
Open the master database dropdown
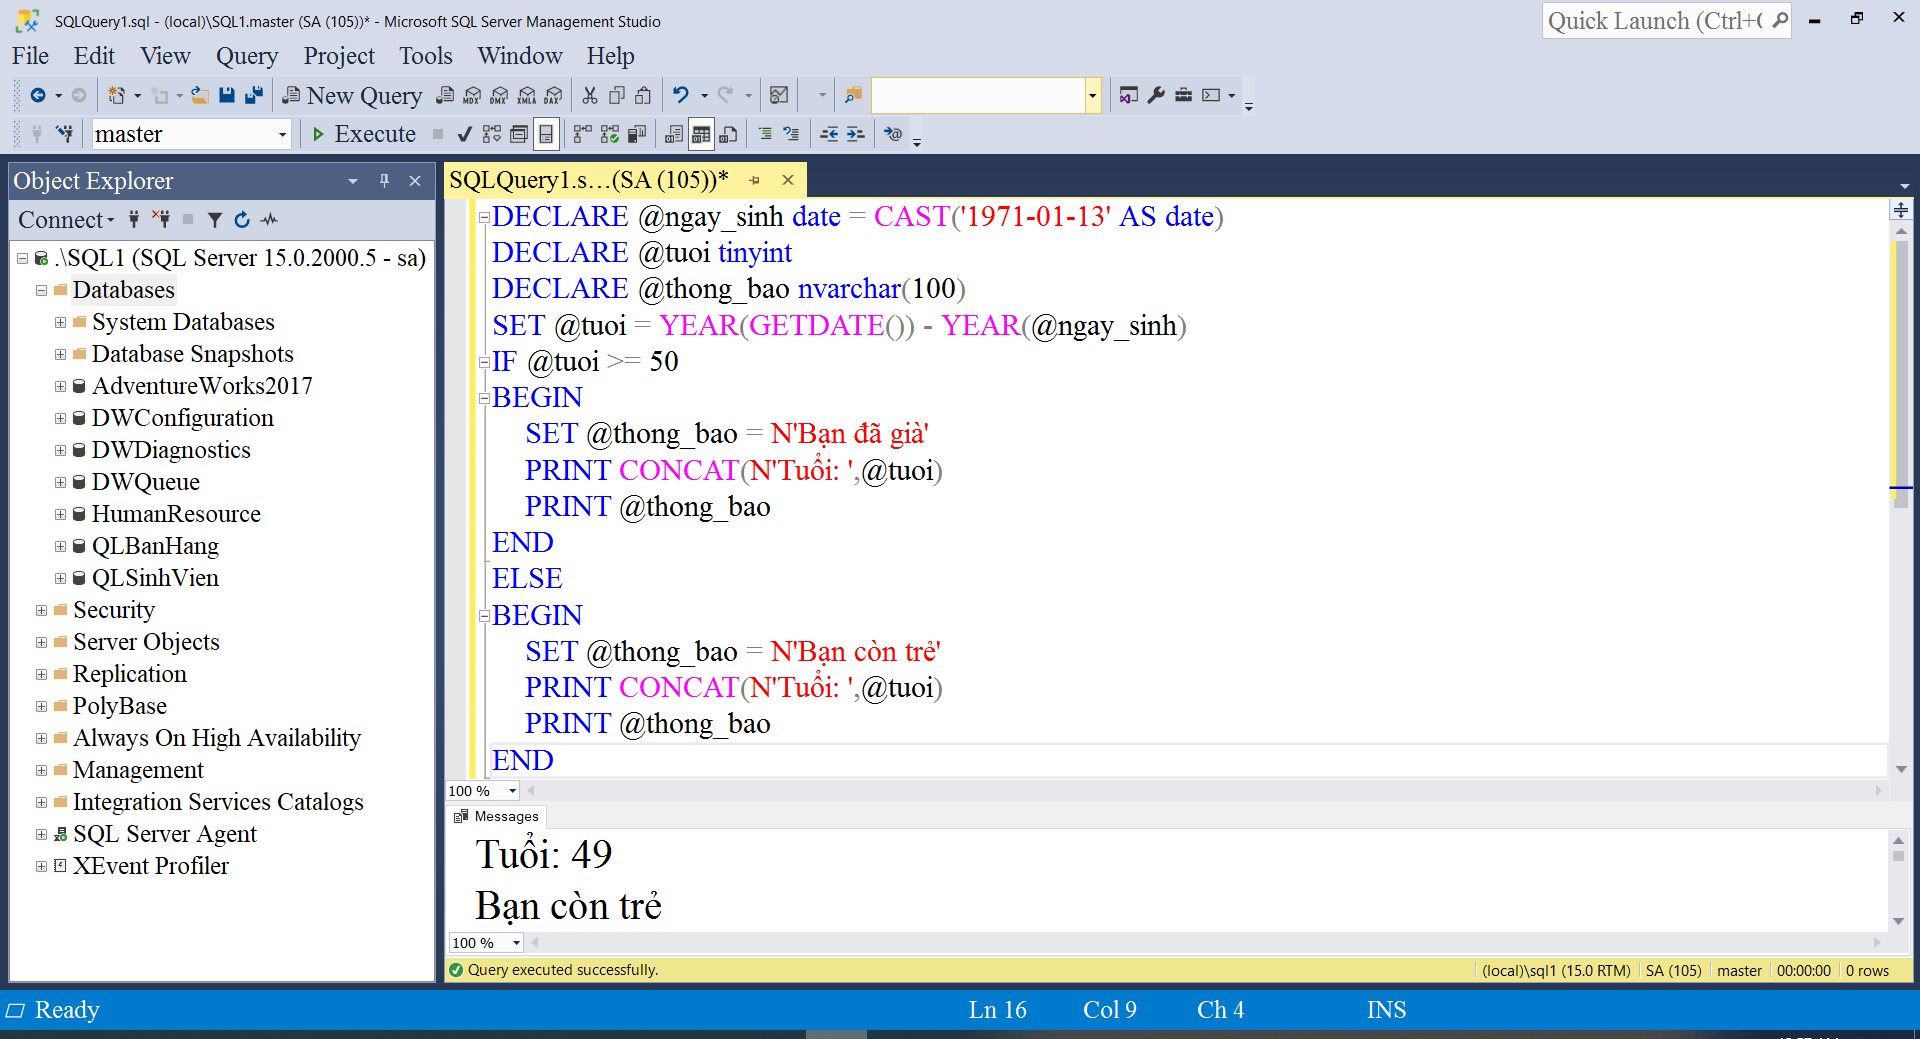tap(282, 134)
